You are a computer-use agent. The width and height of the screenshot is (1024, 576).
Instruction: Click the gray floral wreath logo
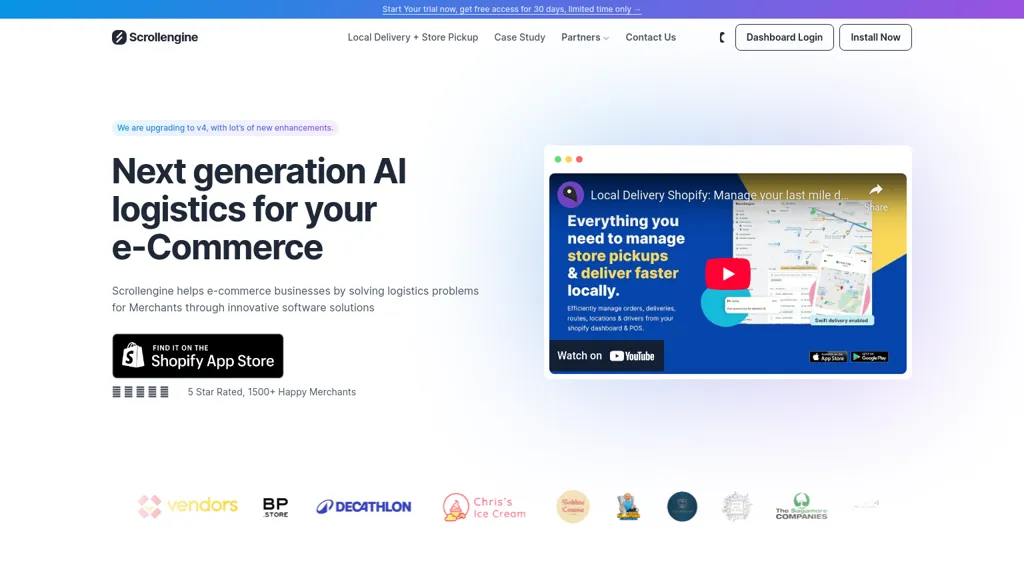pos(737,507)
